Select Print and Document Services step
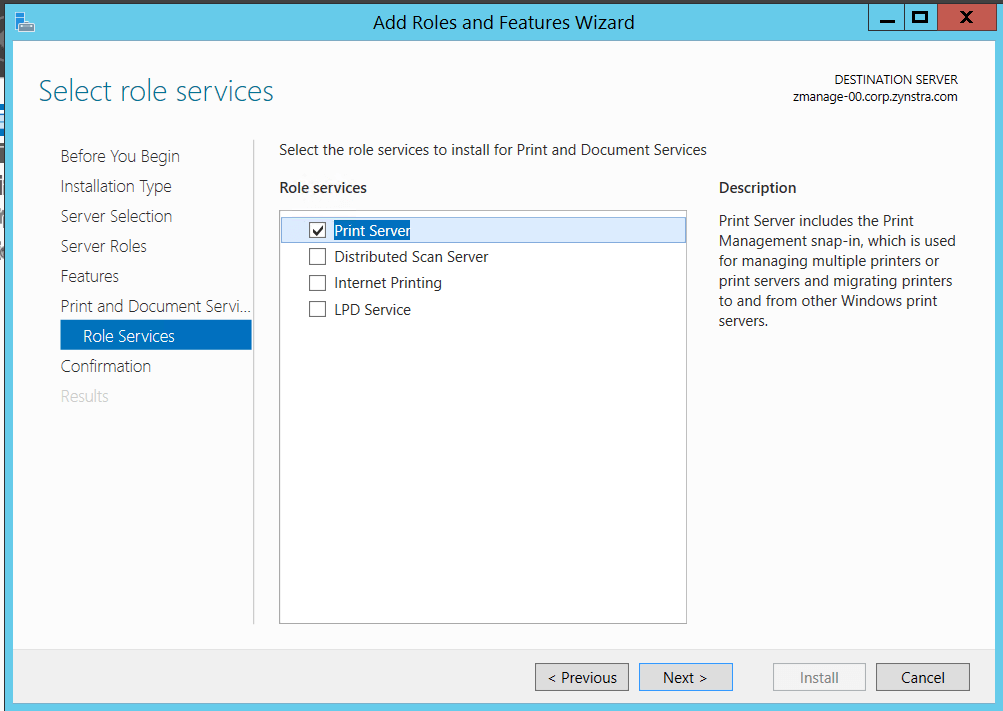Image resolution: width=1003 pixels, height=711 pixels. 155,306
